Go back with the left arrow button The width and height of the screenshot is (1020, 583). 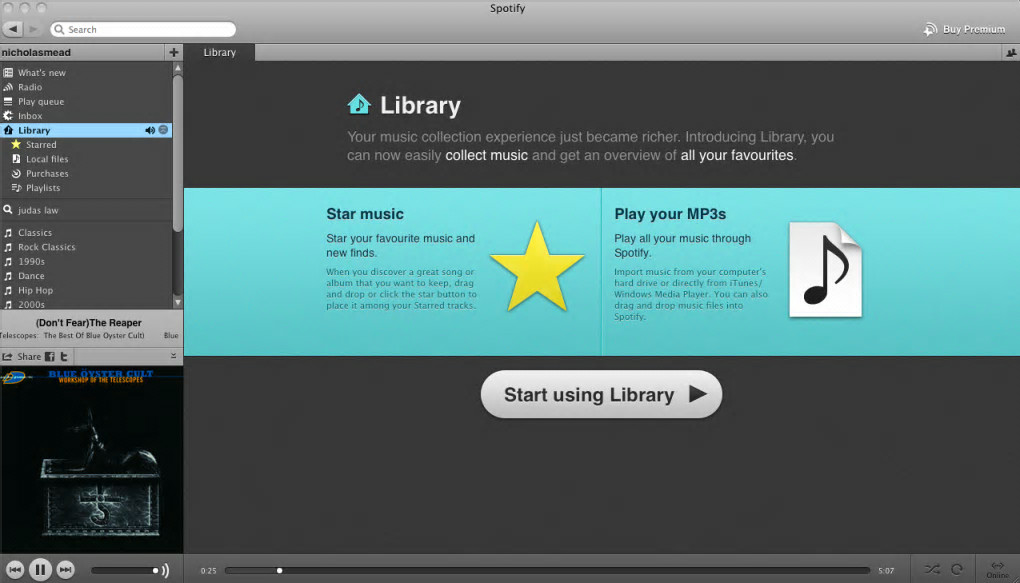(13, 29)
